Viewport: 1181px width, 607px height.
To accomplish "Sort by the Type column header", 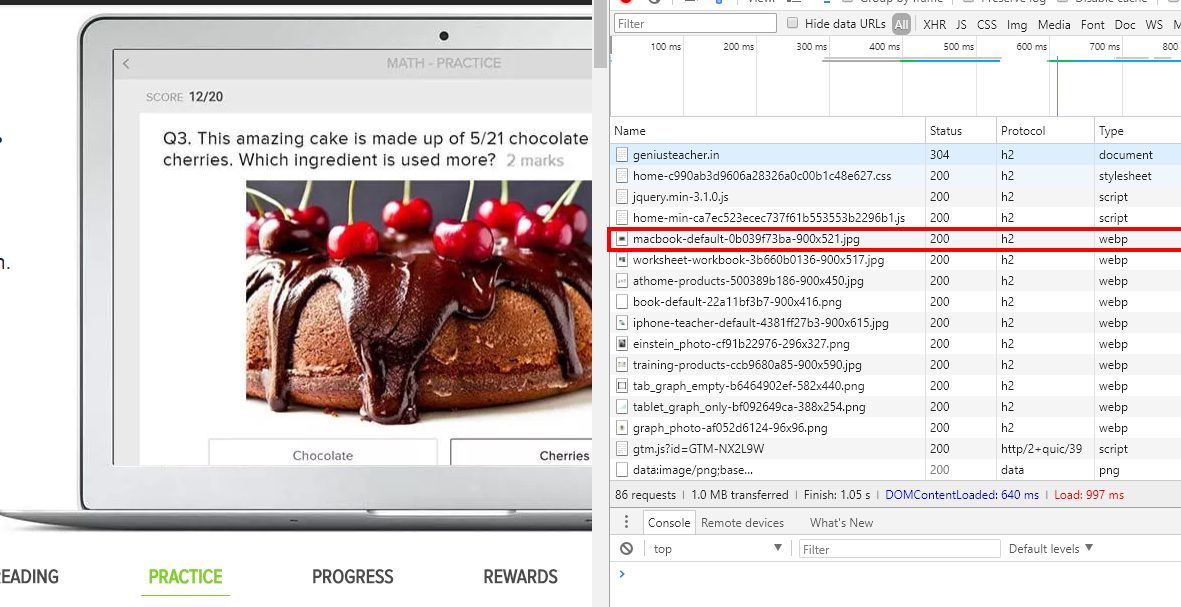I will (1137, 131).
